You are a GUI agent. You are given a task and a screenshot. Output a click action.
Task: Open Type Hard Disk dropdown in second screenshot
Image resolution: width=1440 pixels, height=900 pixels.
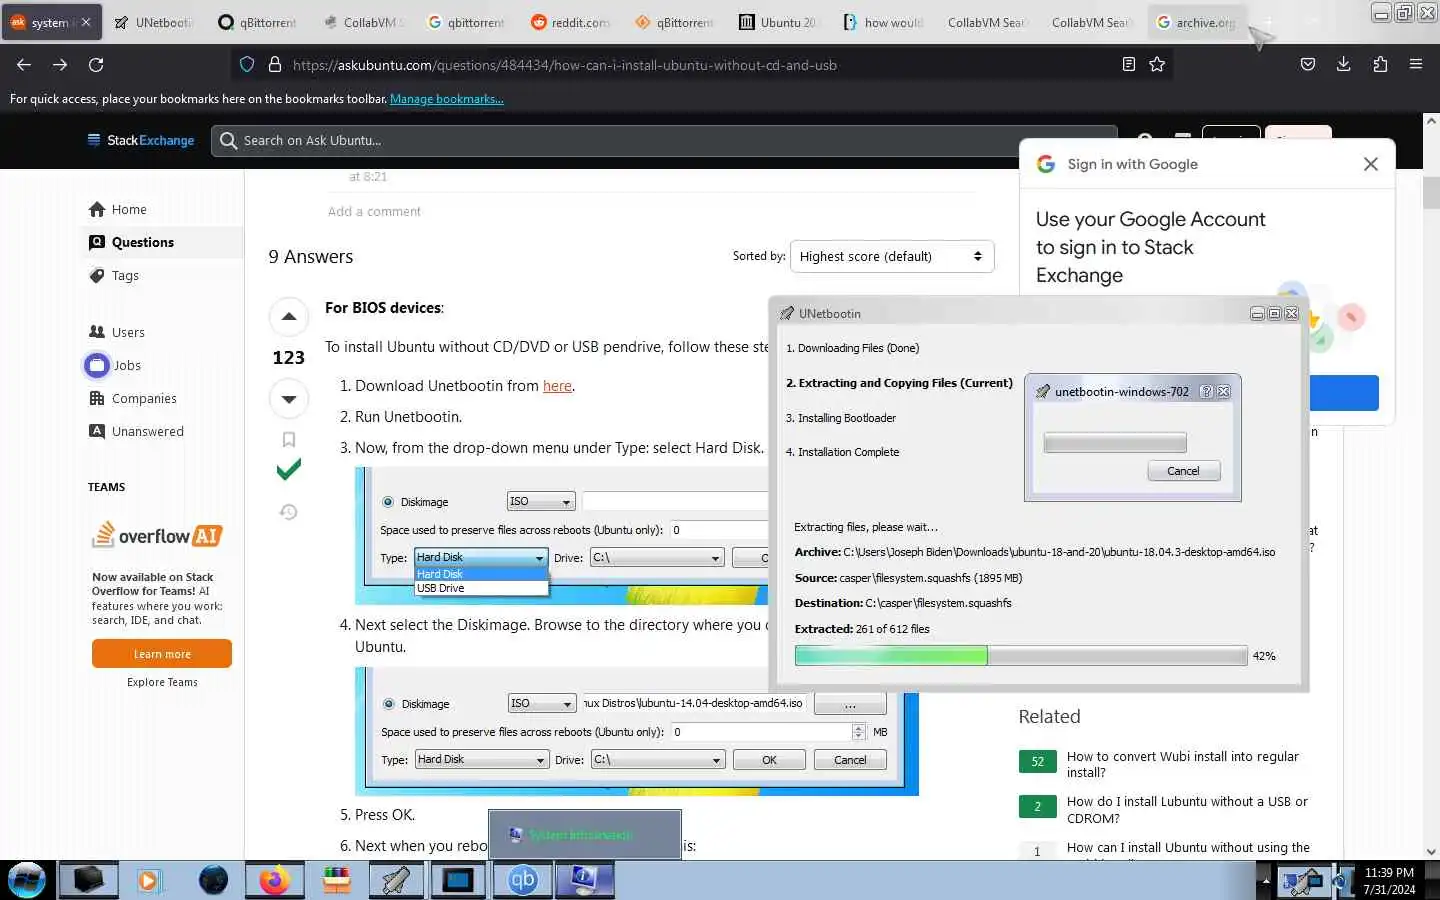482,759
